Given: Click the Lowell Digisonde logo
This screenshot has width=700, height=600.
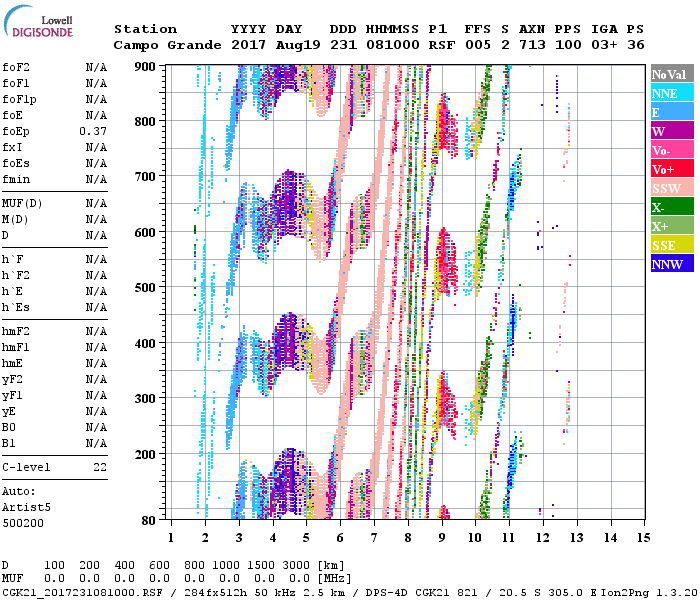Looking at the screenshot, I should pyautogui.click(x=38, y=22).
